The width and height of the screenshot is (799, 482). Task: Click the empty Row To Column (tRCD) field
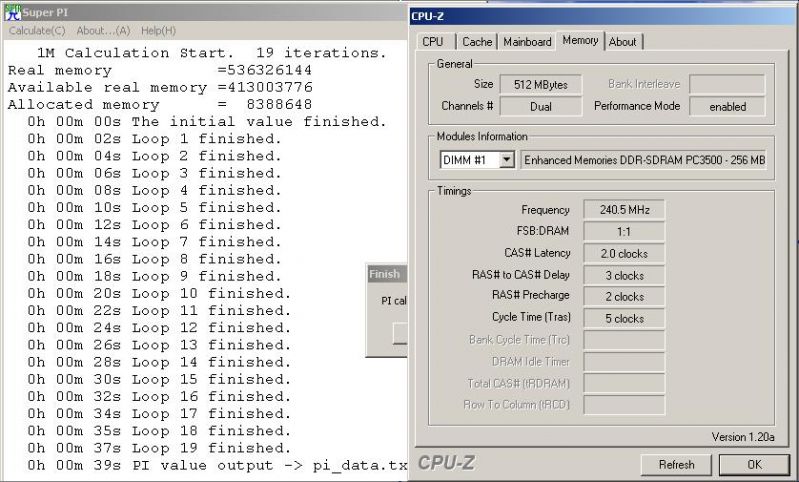click(x=624, y=406)
